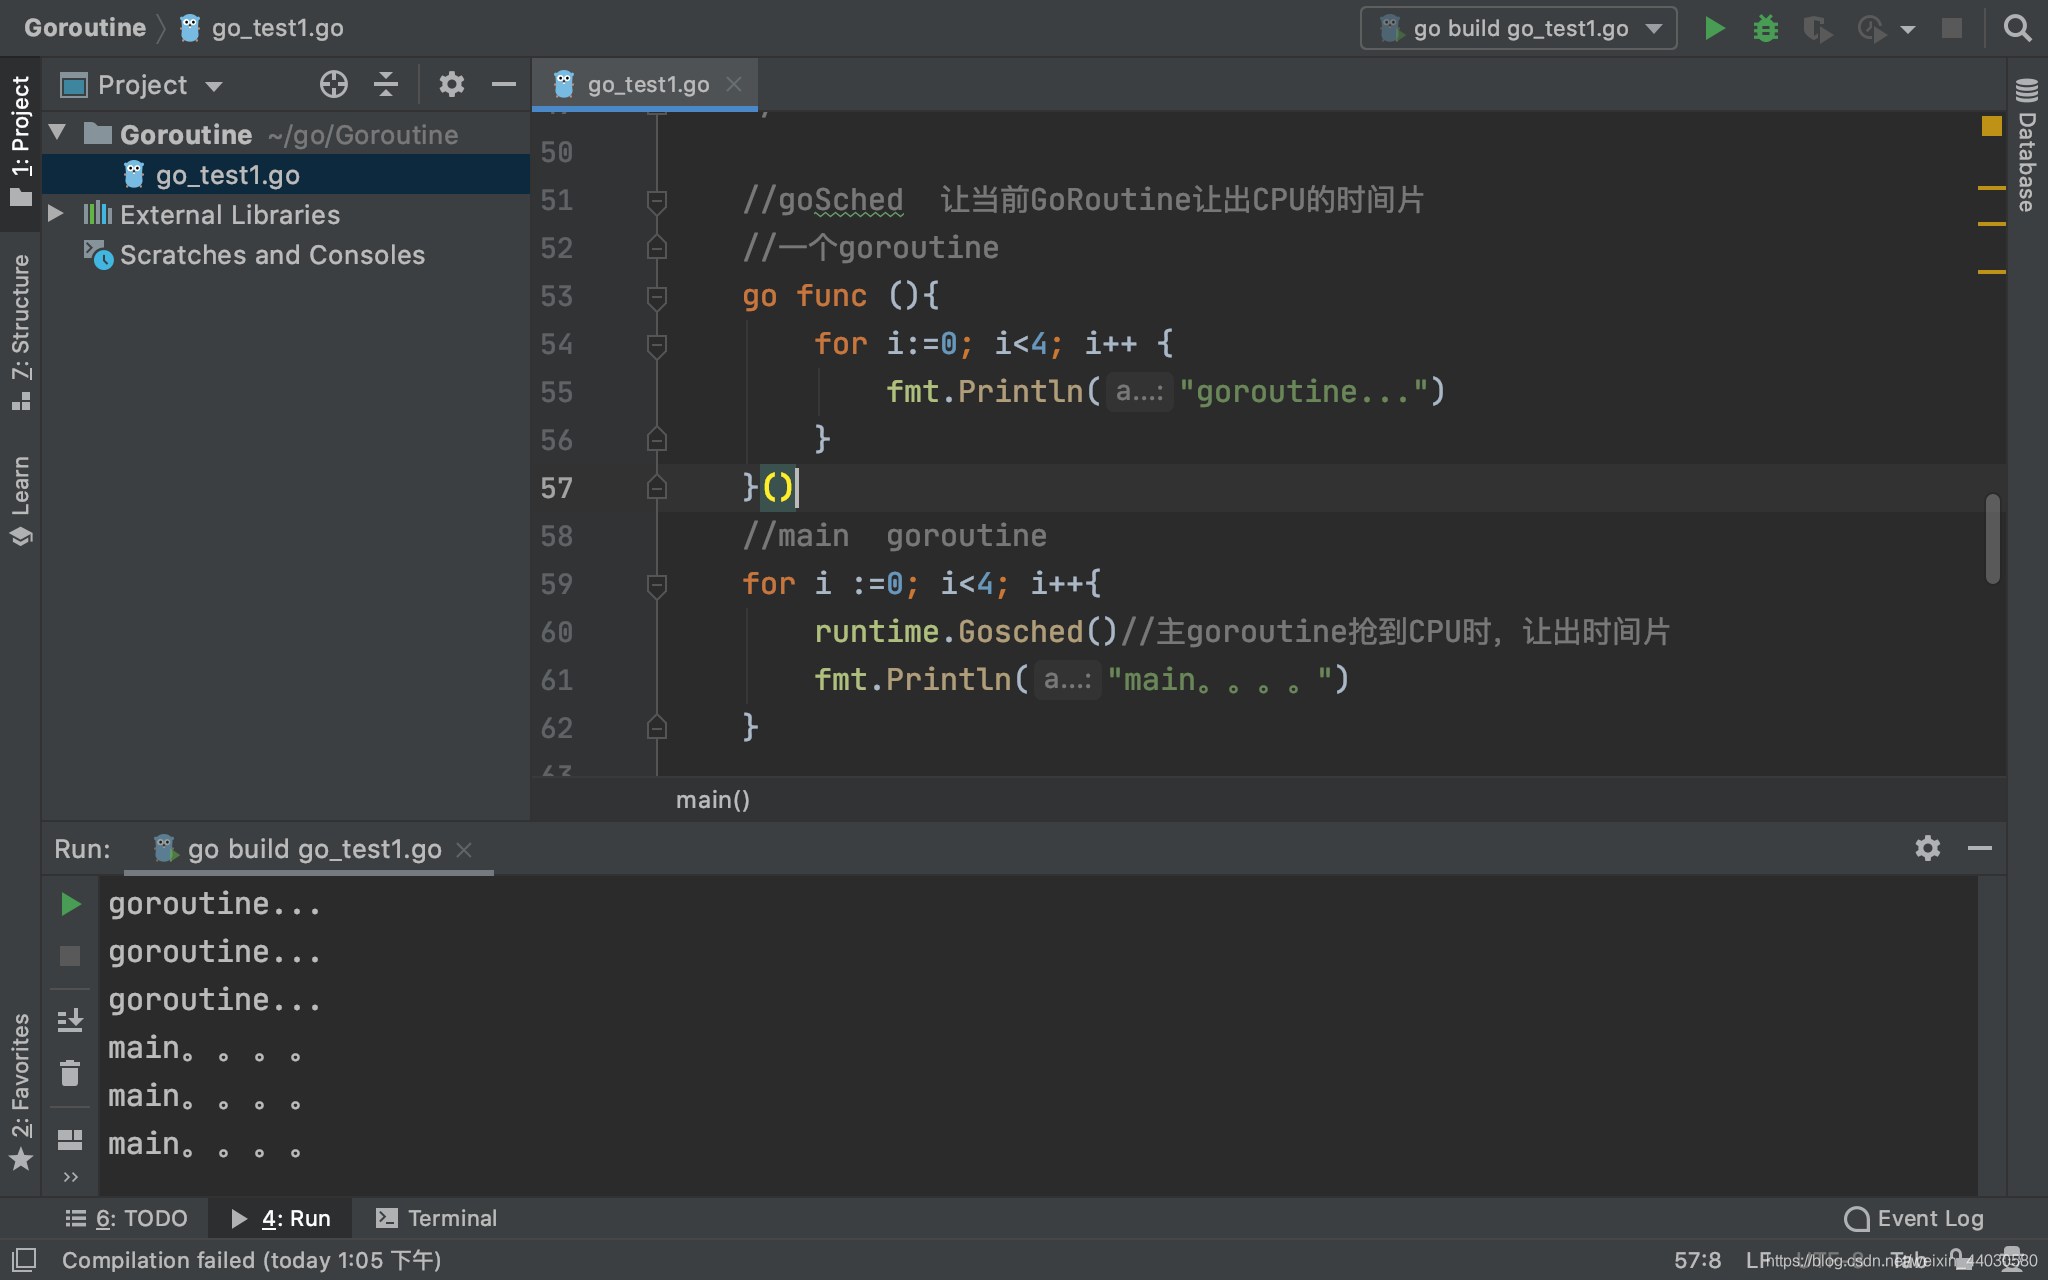Select the go_test1.go editor tab
This screenshot has width=2048, height=1280.
[x=646, y=85]
